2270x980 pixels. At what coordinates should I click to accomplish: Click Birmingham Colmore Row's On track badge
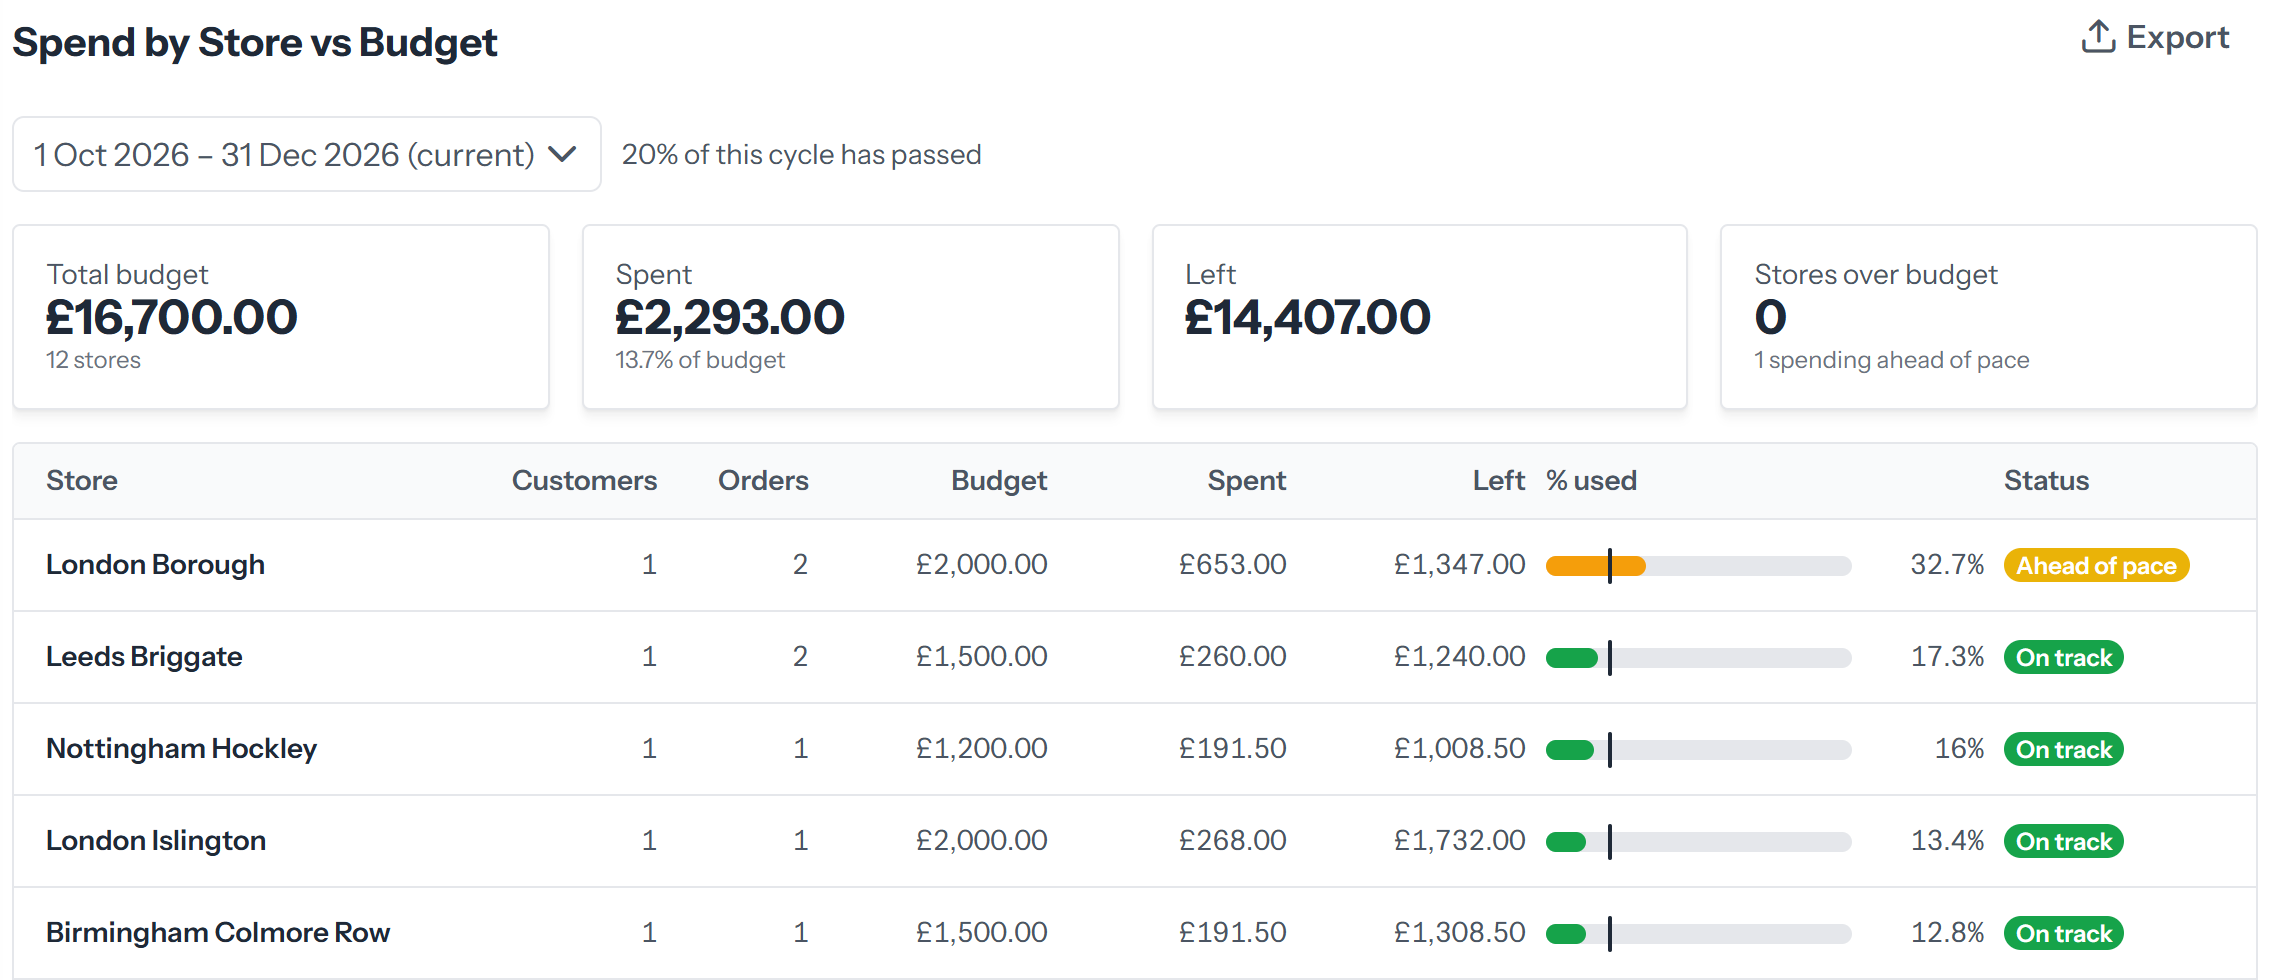[x=2064, y=934]
